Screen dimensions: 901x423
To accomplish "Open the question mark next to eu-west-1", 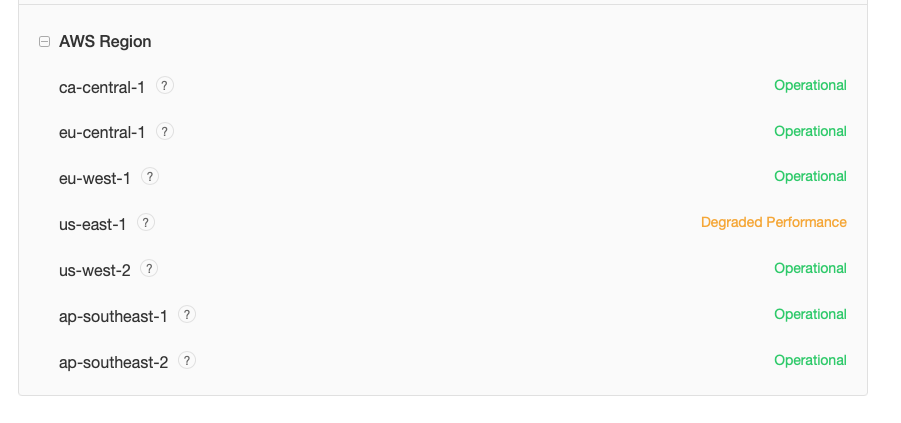I will click(x=150, y=177).
